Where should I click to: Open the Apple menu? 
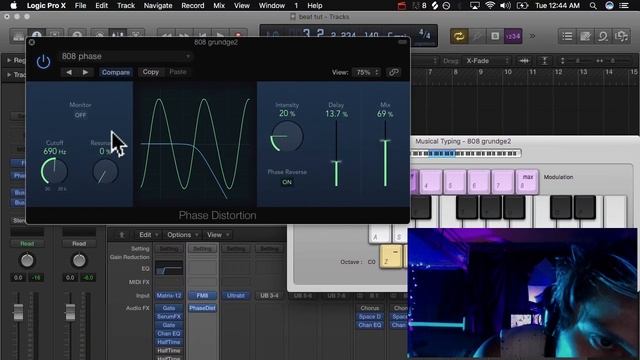[x=13, y=5]
